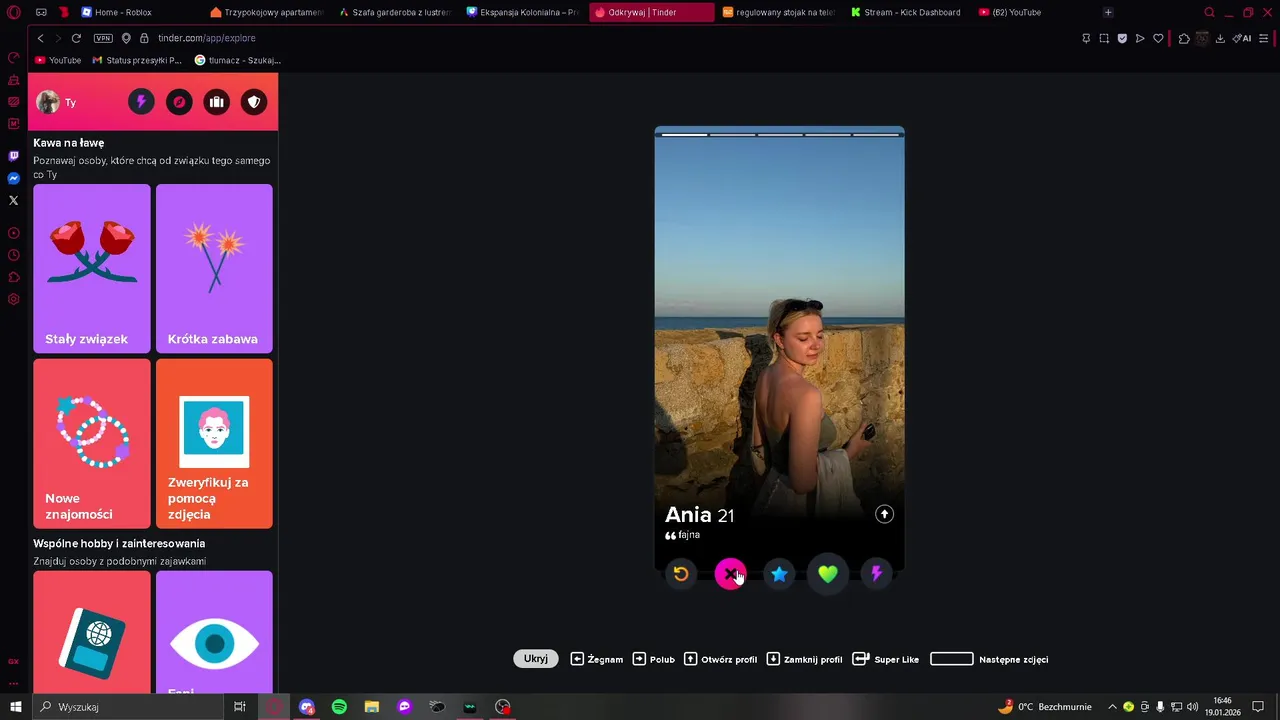Reload the Tinder page
Image resolution: width=1280 pixels, height=720 pixels.
pyautogui.click(x=76, y=38)
